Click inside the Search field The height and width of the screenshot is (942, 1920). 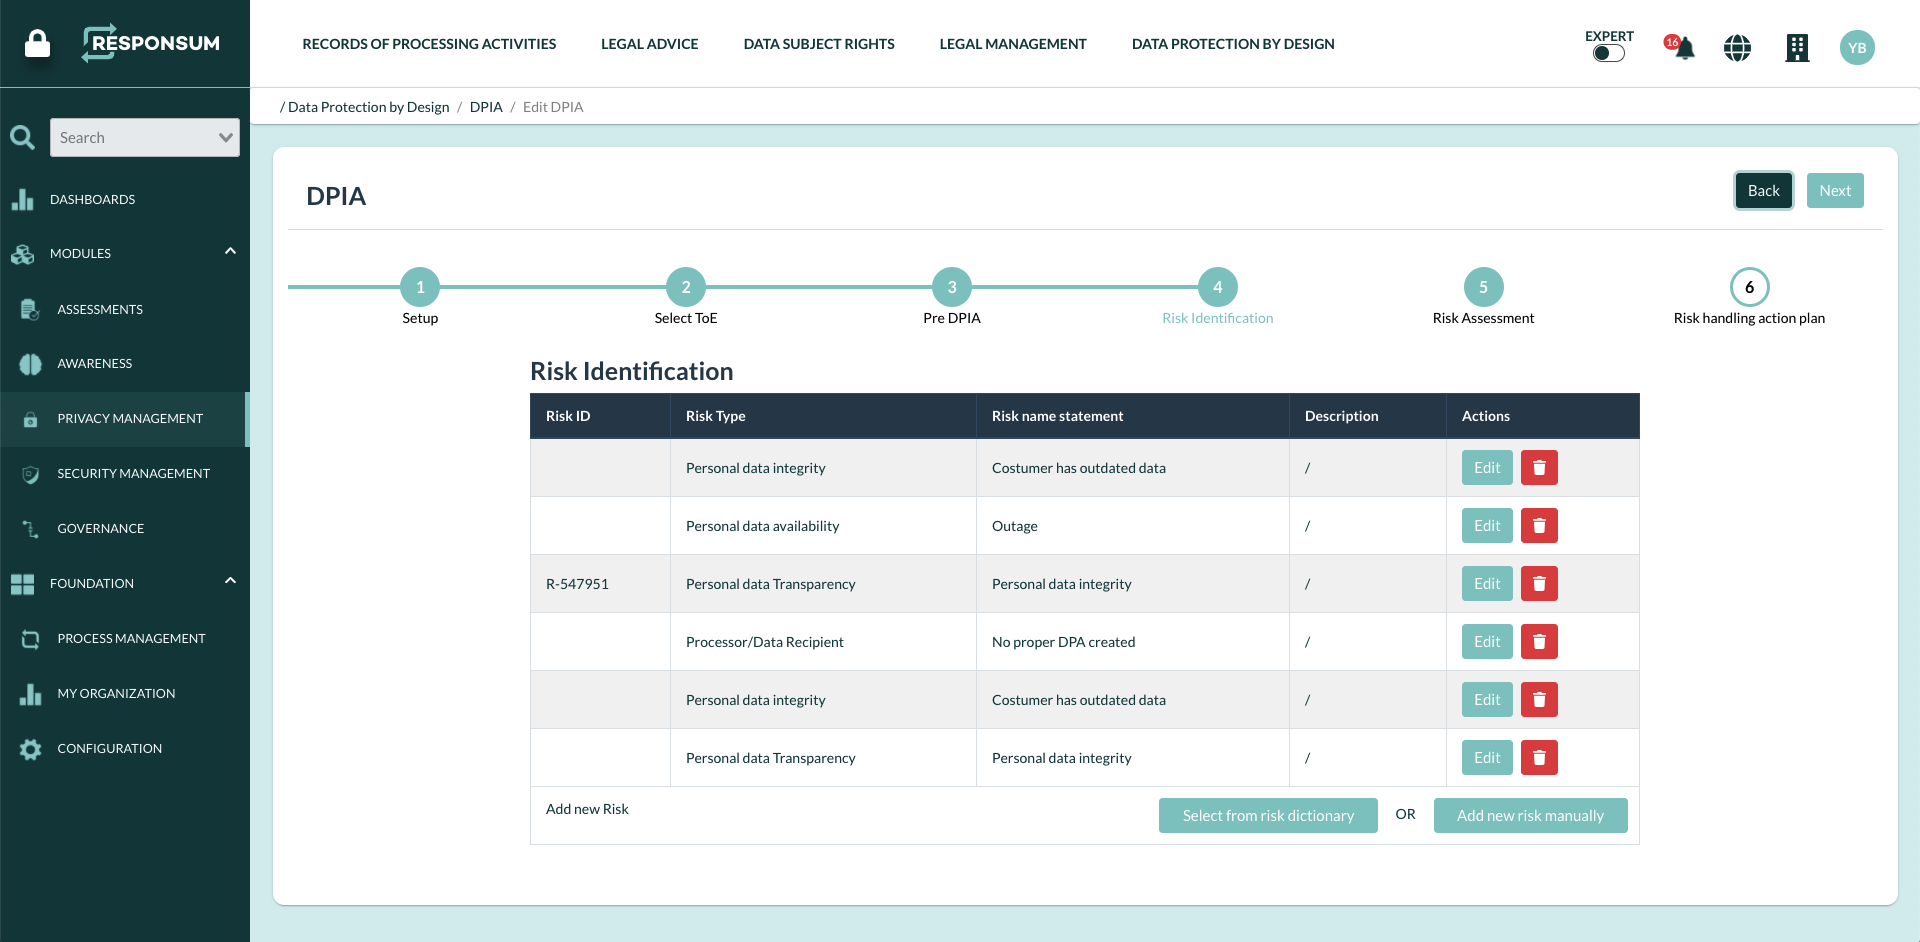click(x=135, y=137)
